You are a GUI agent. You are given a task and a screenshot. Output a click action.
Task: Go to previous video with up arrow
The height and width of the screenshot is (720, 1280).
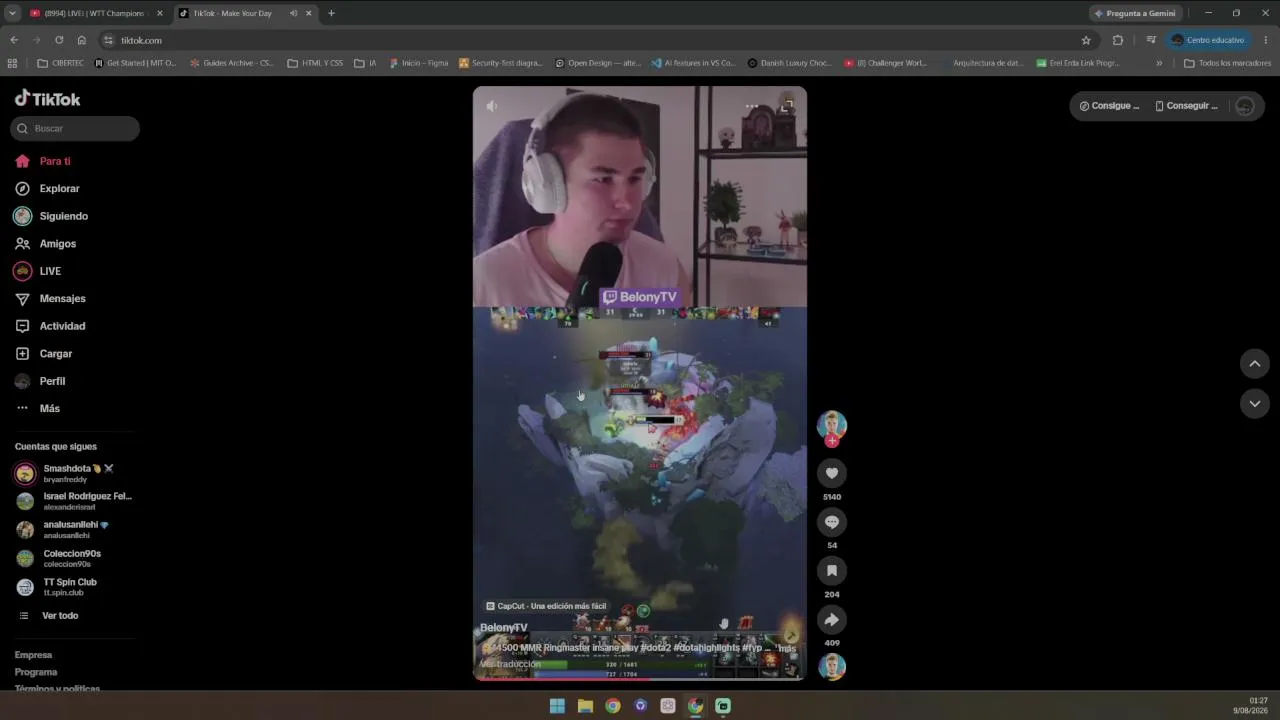(1255, 364)
